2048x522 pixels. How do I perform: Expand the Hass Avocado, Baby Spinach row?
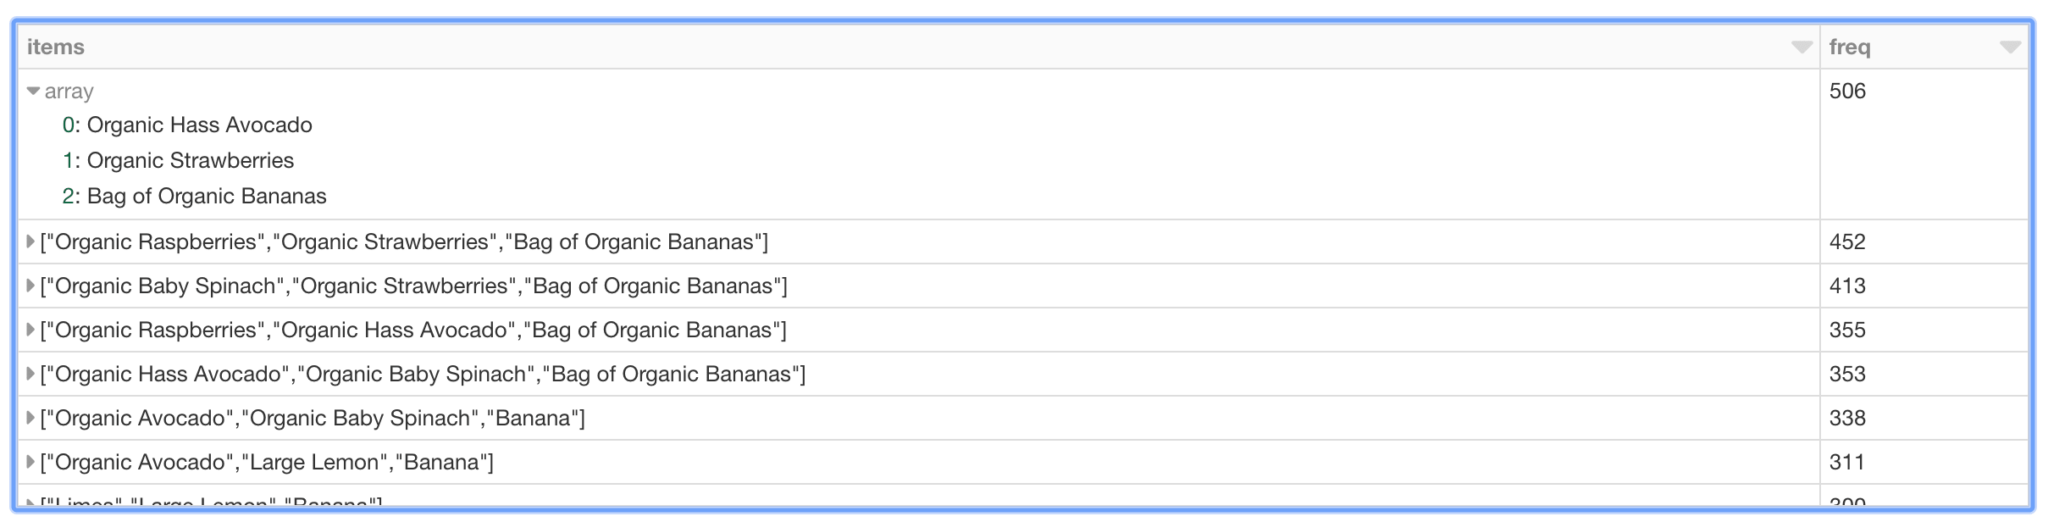click(31, 374)
